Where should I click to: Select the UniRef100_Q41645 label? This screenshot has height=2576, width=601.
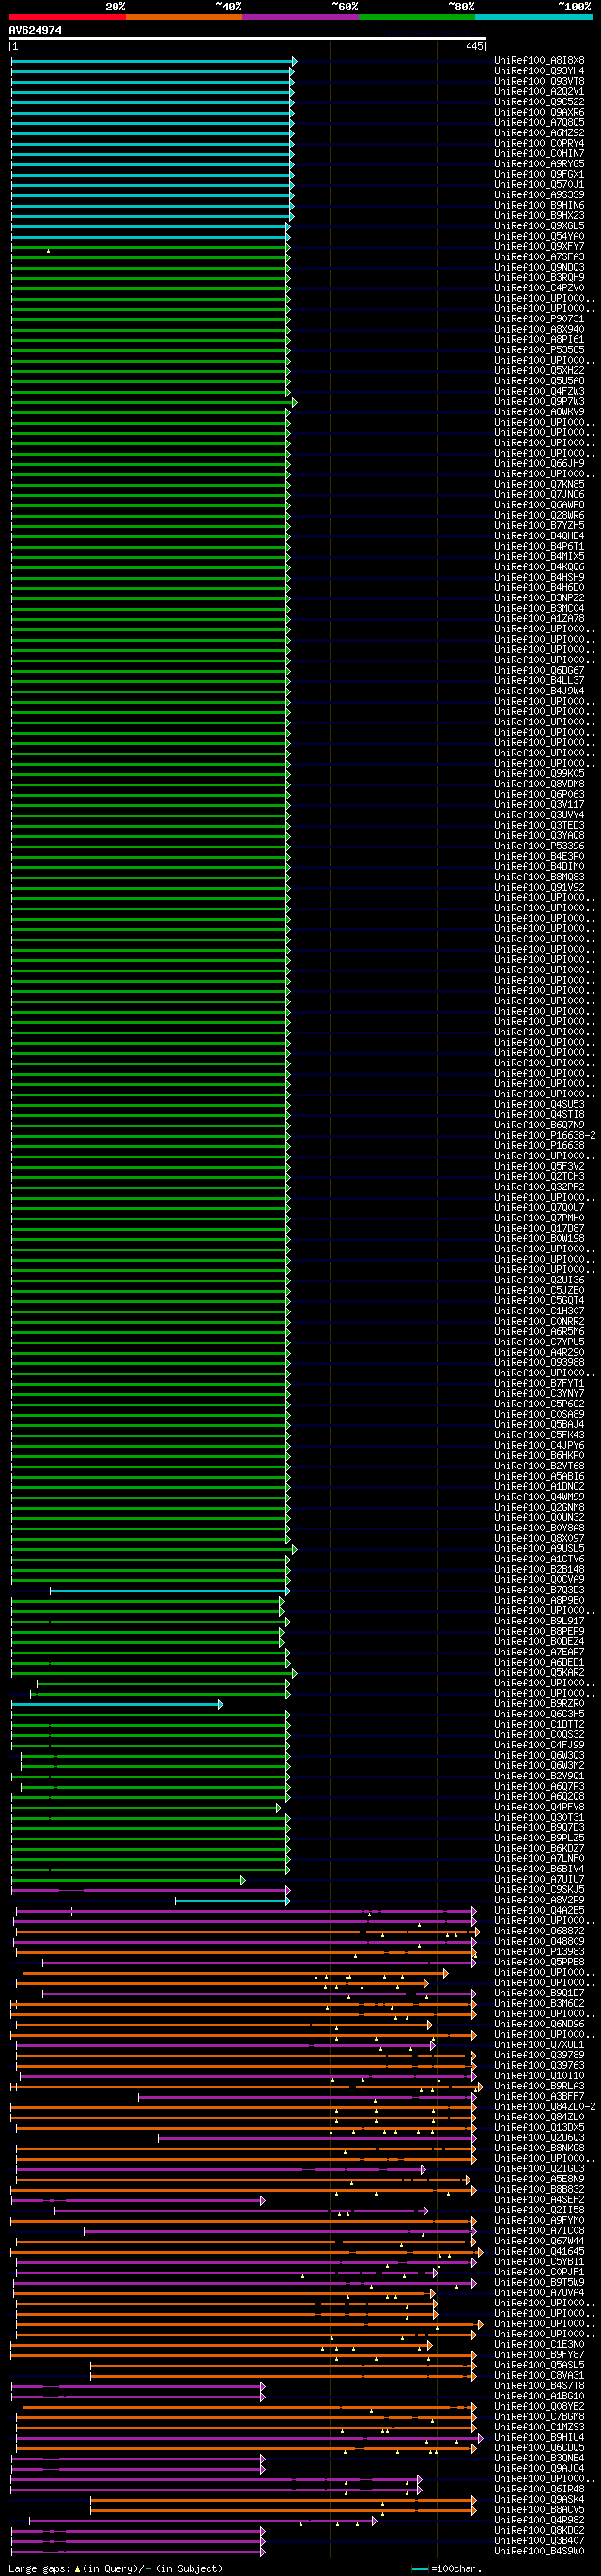(x=539, y=2252)
